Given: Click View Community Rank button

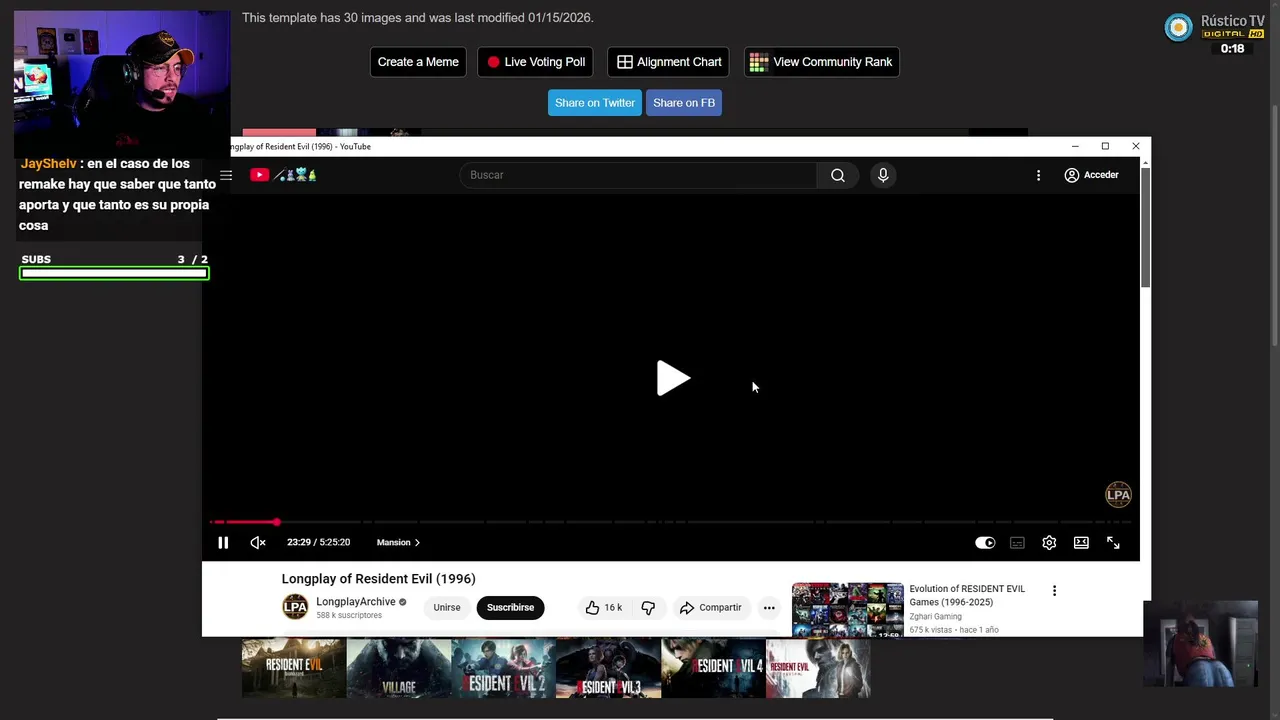Looking at the screenshot, I should [x=821, y=62].
